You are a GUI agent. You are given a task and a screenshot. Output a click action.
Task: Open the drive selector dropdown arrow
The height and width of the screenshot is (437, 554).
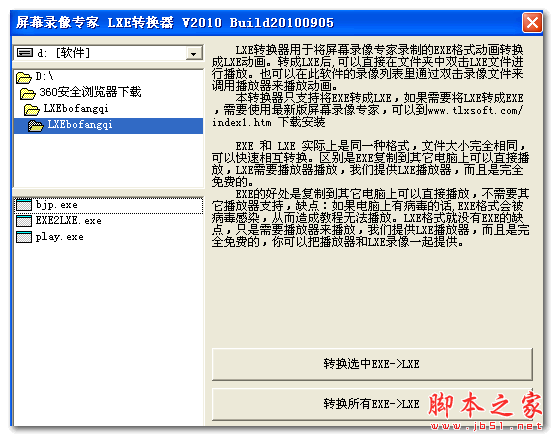(x=194, y=54)
